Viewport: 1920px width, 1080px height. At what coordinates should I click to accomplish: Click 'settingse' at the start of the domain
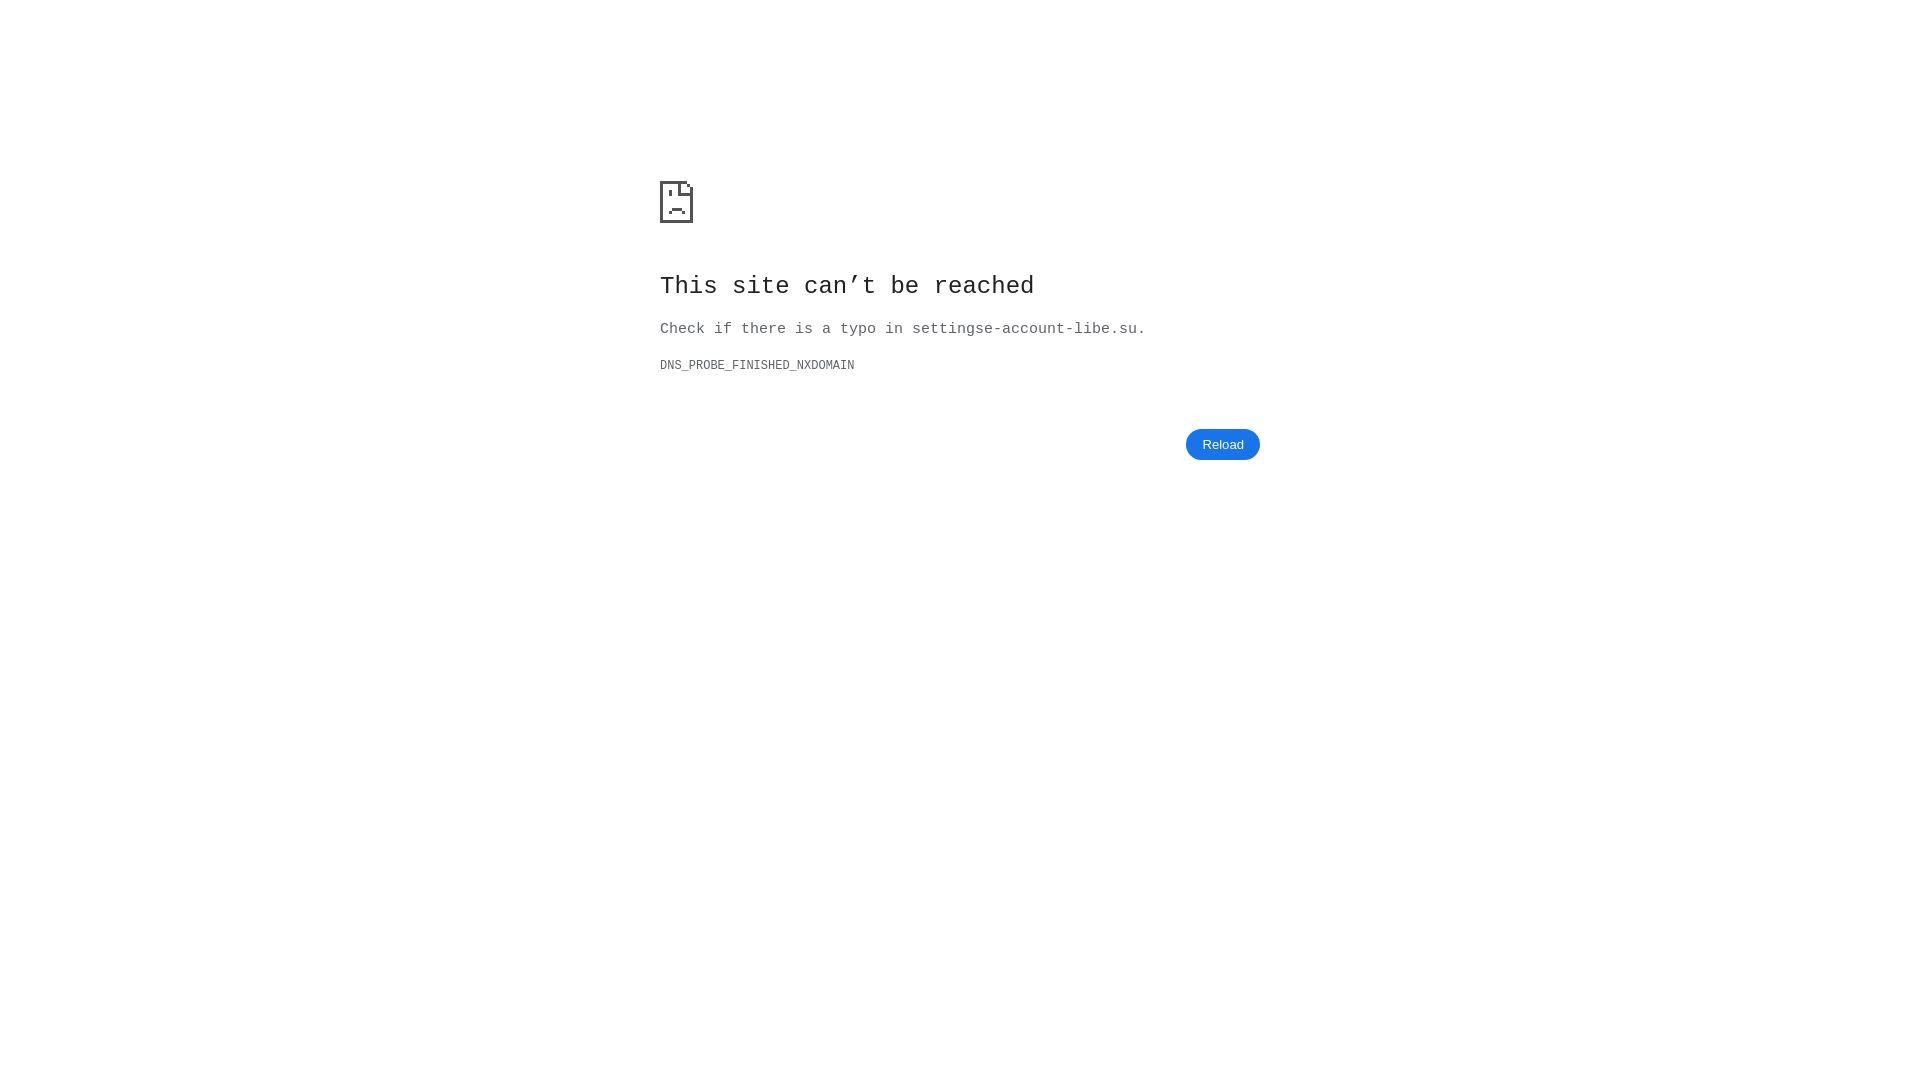[952, 329]
